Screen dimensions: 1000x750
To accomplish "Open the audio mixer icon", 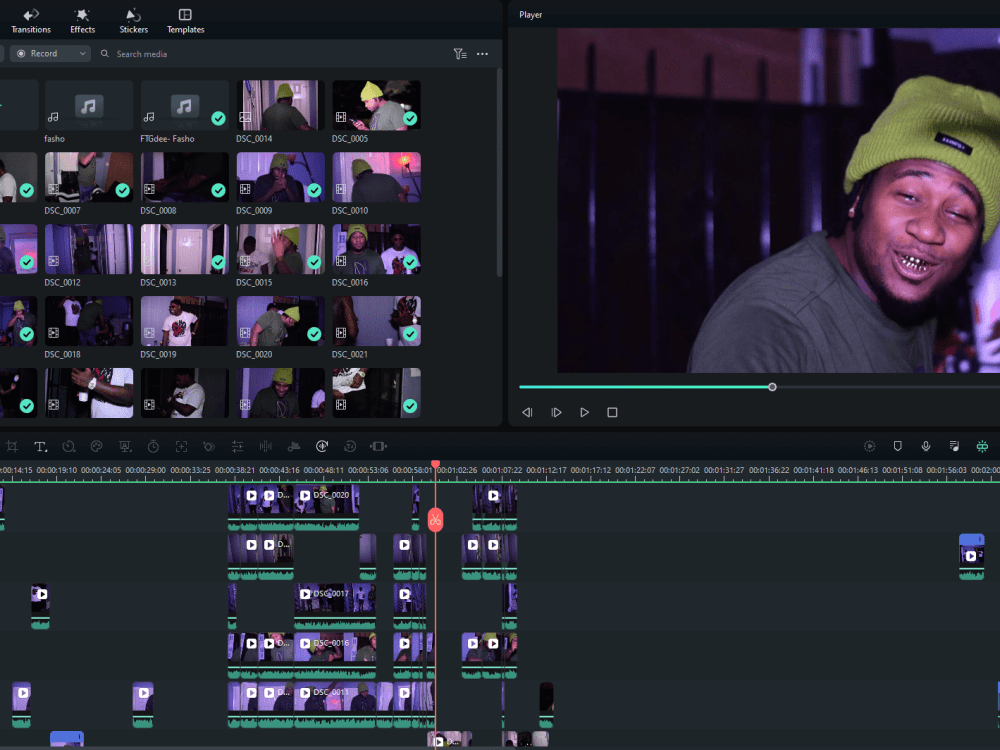I will 954,446.
